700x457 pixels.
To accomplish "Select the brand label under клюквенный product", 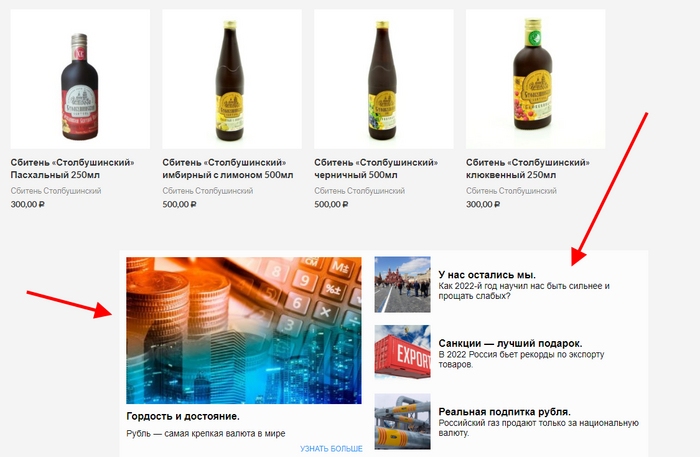I will (511, 191).
